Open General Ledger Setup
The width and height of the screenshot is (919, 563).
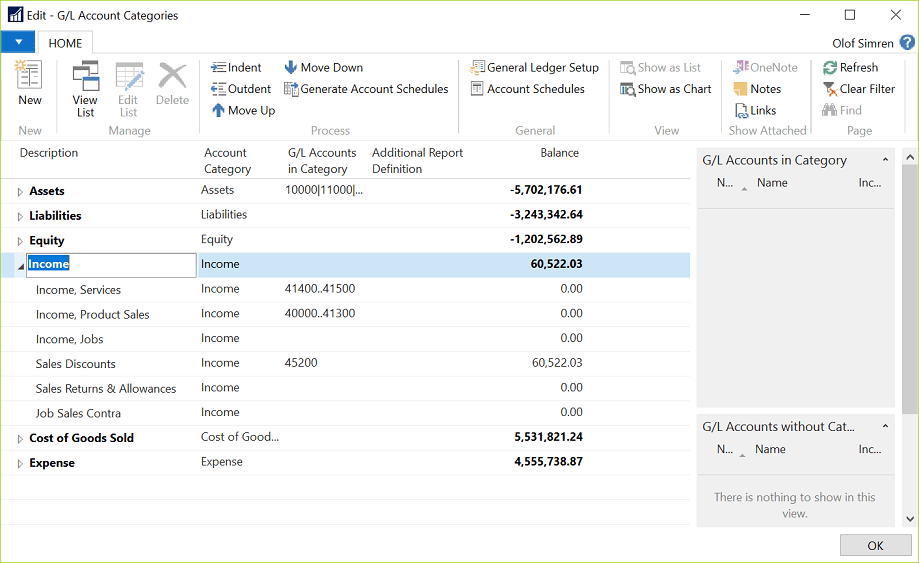pos(534,68)
